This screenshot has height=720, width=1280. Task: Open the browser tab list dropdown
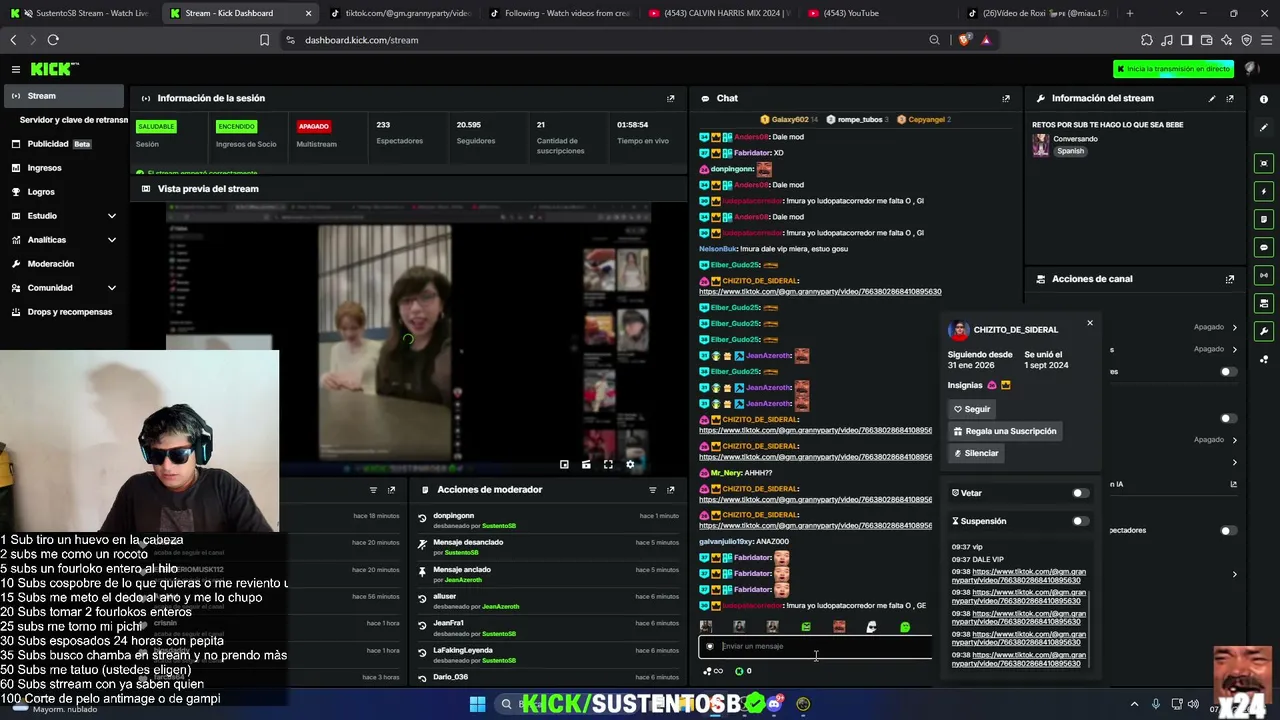tap(1179, 13)
